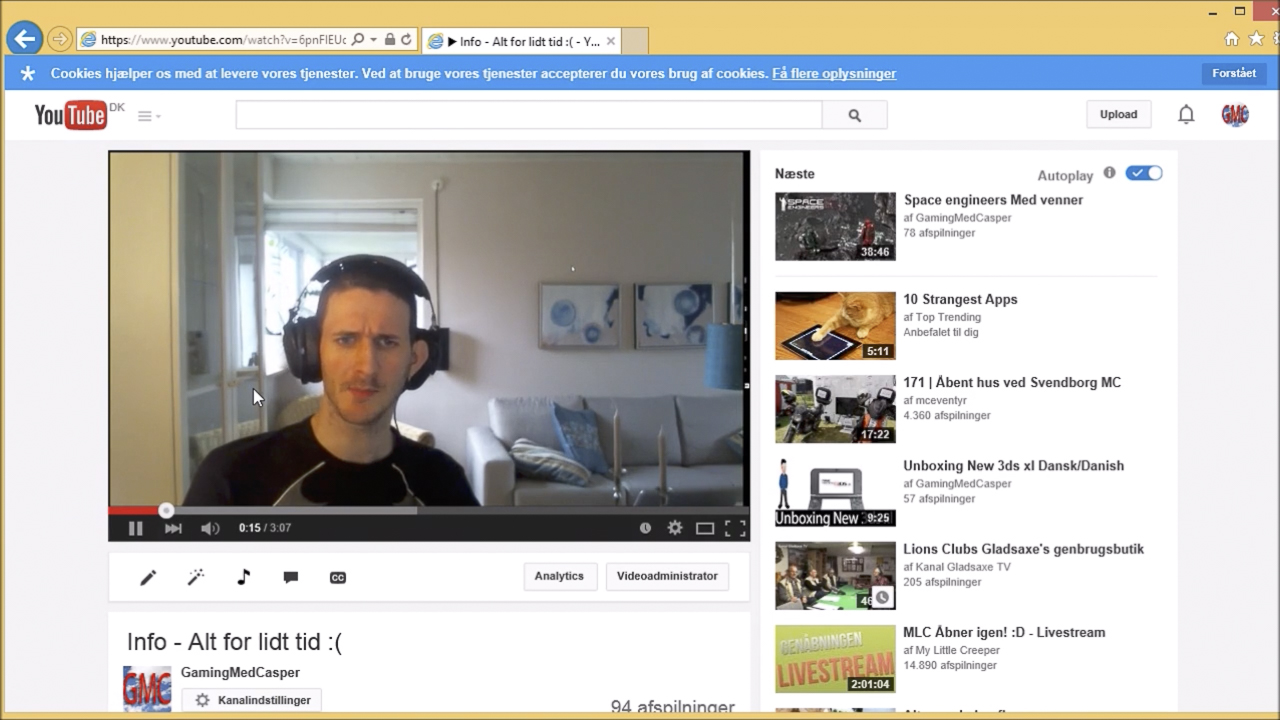Open the Space engineers Med venner title
Screen dimensions: 1280x720
coord(993,200)
